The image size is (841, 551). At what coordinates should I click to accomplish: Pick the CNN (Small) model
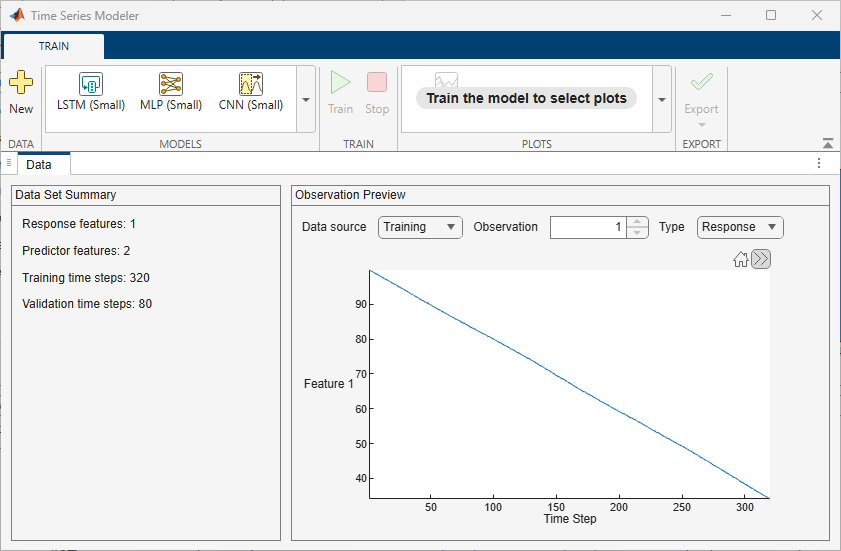click(250, 85)
